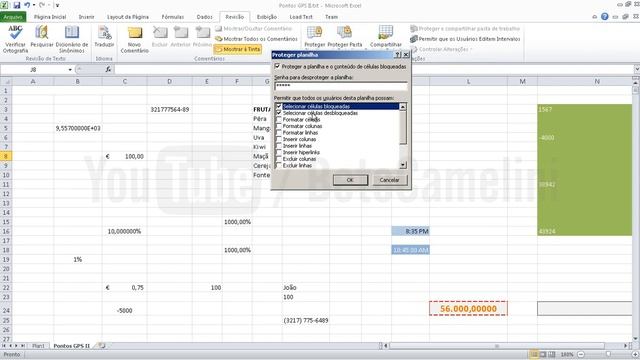This screenshot has width=640, height=360.
Task: Click the Proteger Planilha ribbon icon
Action: [315, 33]
